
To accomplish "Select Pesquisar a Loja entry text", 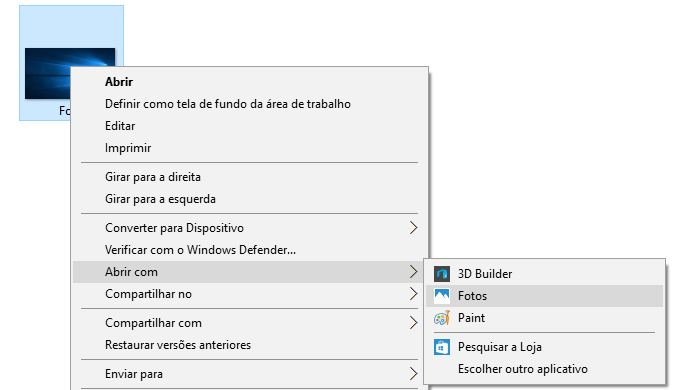I will [x=500, y=347].
